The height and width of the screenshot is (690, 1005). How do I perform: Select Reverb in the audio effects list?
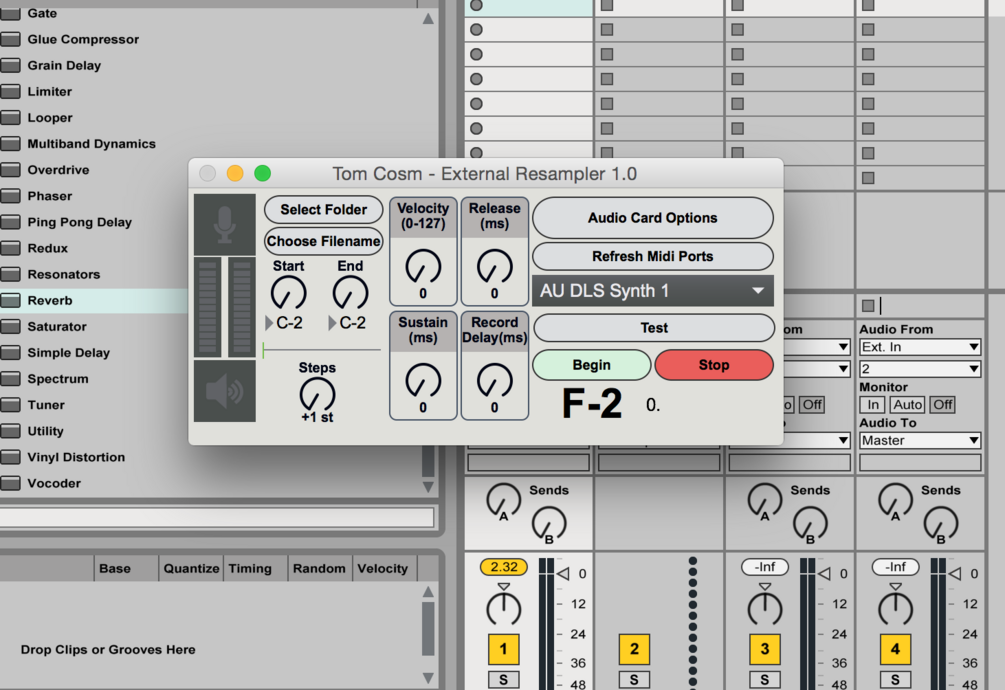(x=94, y=300)
